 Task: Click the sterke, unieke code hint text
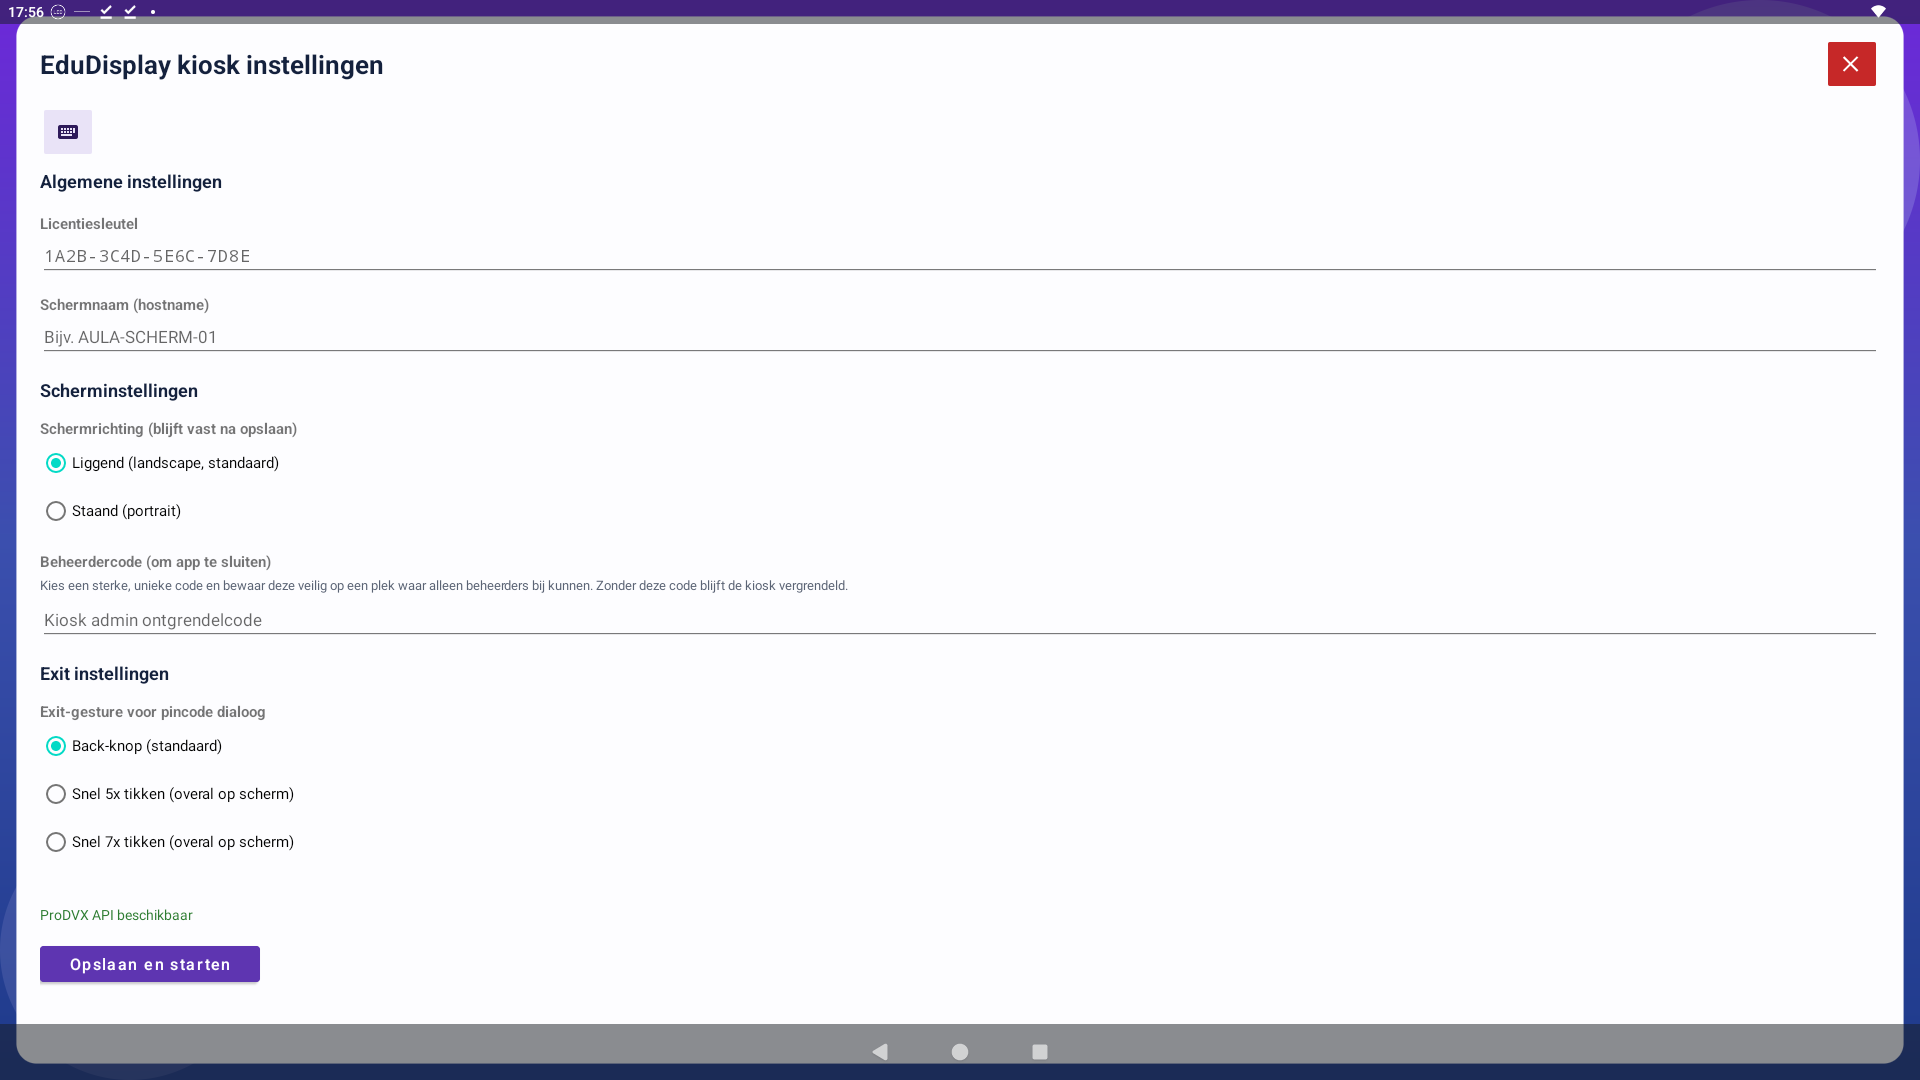tap(444, 586)
